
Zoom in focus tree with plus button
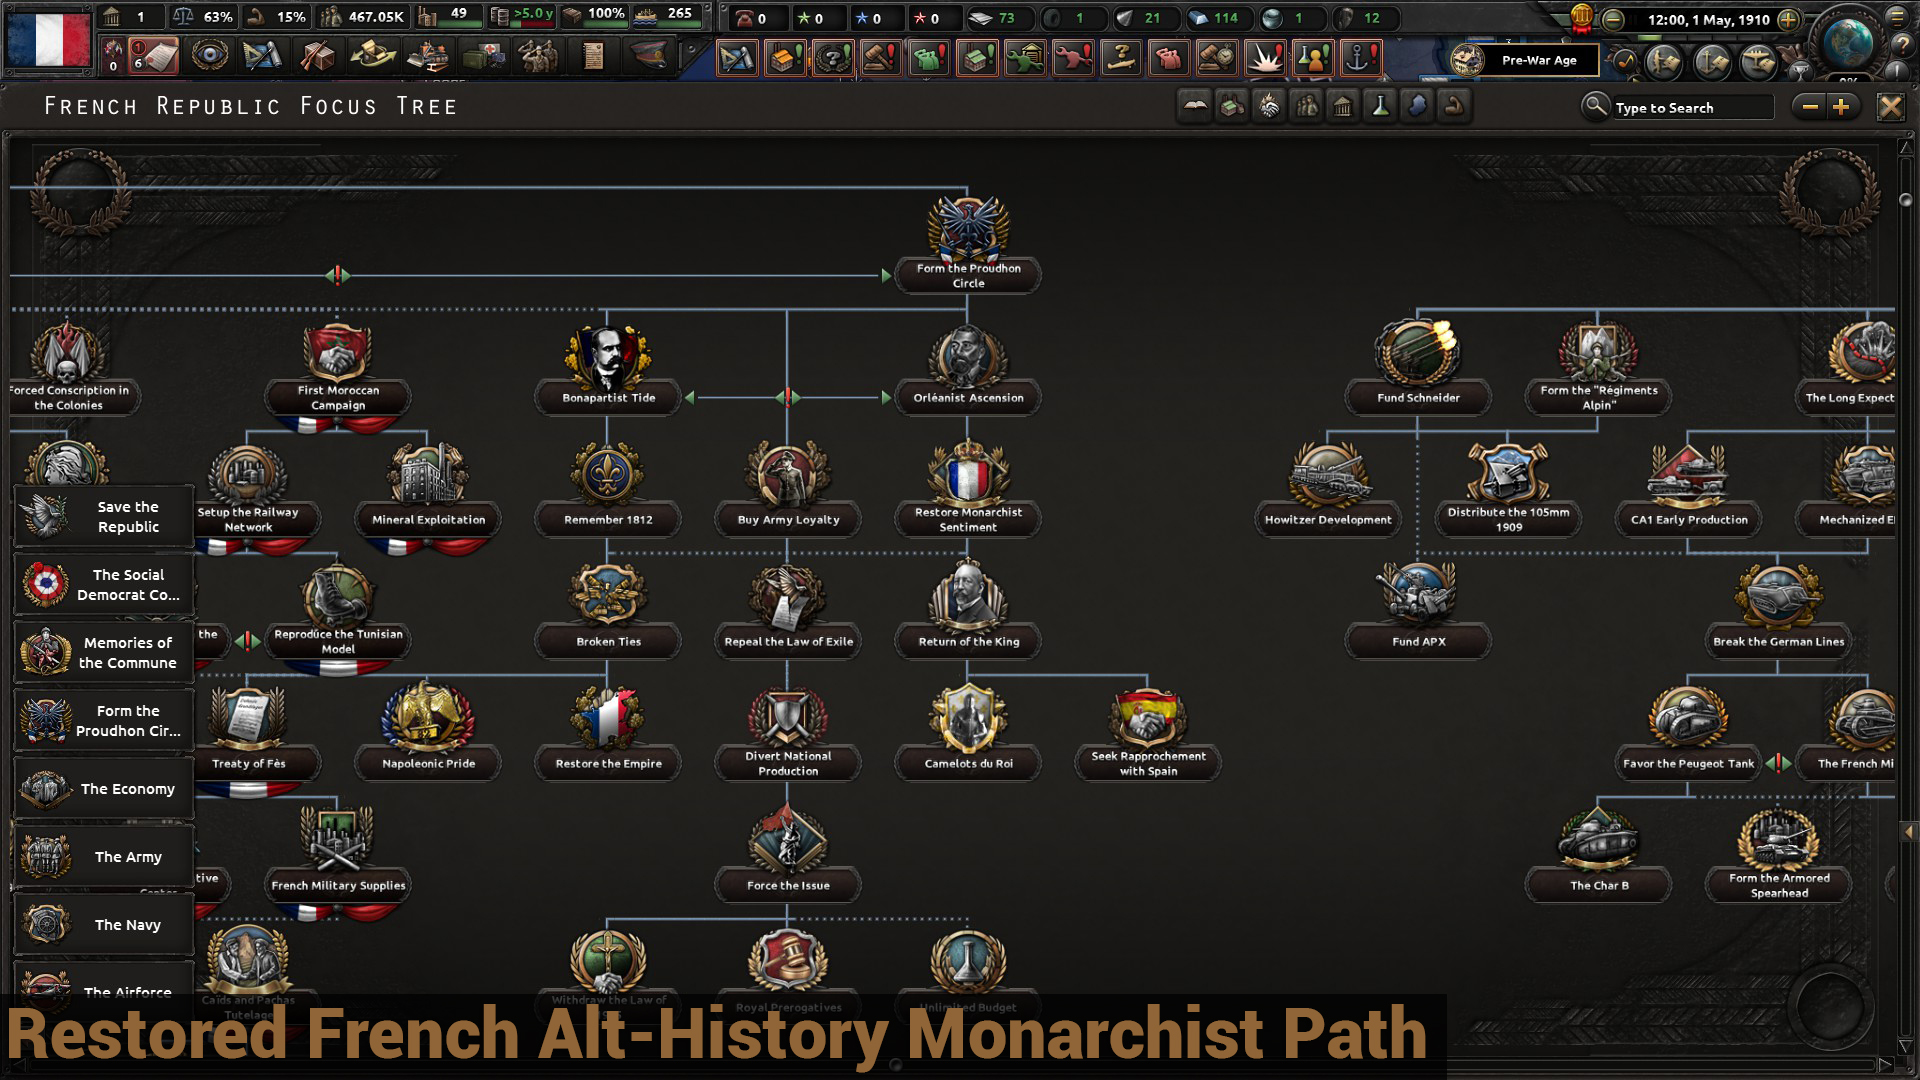coord(1842,107)
